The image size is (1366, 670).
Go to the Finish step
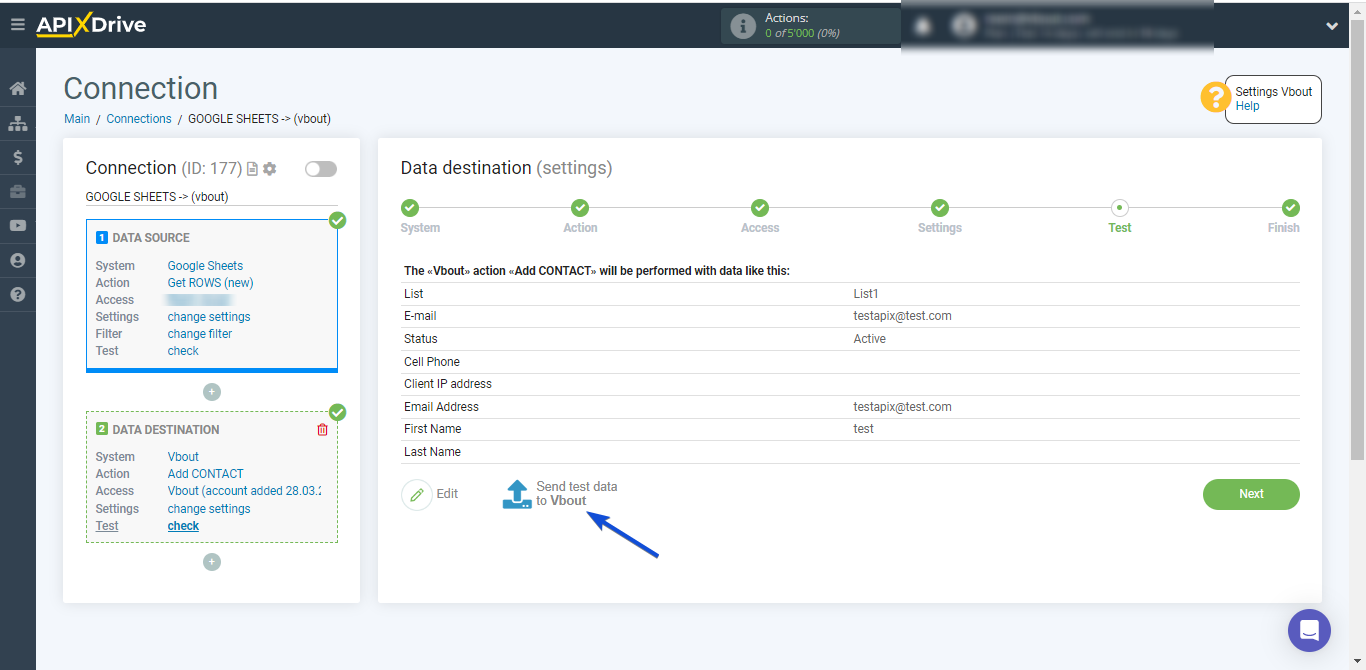pos(1291,208)
